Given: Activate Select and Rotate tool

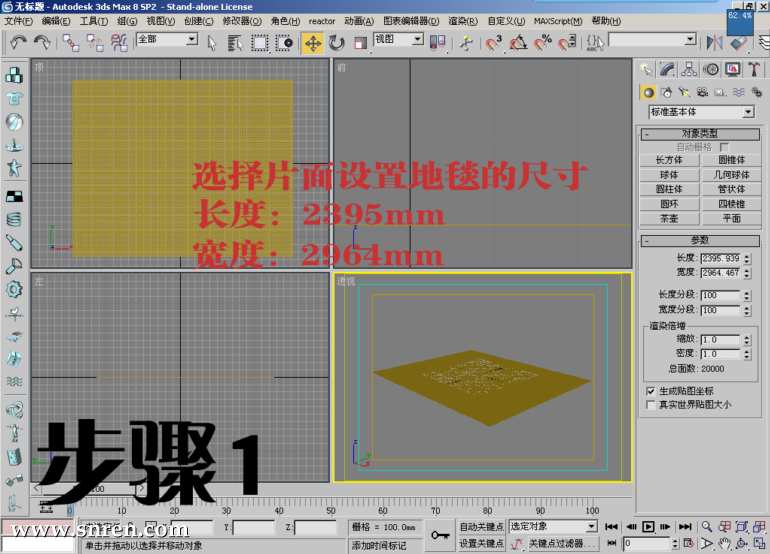Looking at the screenshot, I should coord(337,43).
